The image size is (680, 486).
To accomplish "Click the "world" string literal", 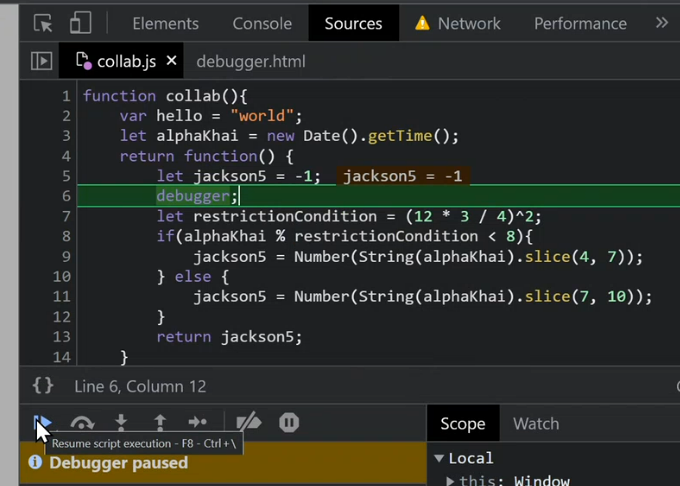I will 262,116.
